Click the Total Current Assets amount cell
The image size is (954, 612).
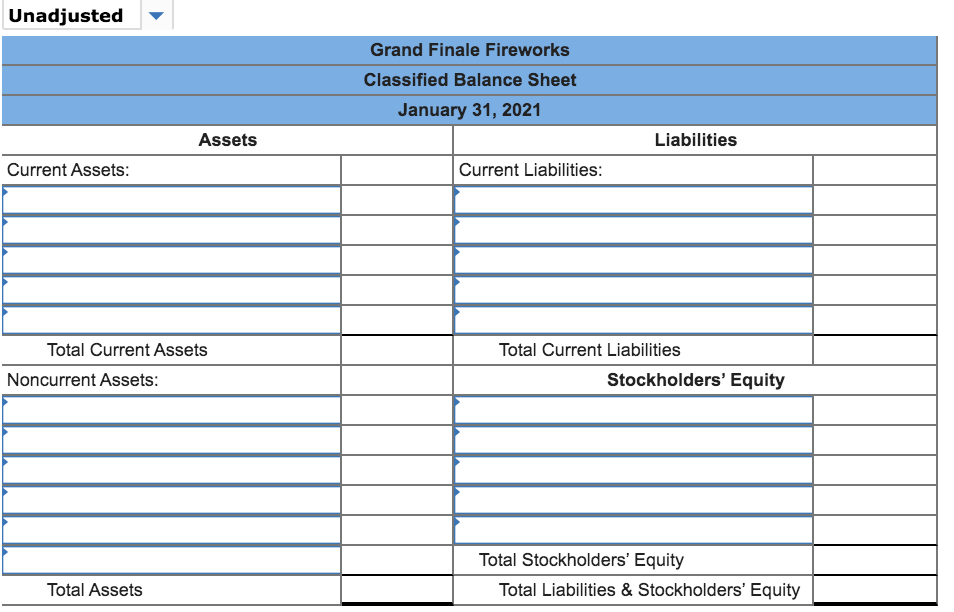pyautogui.click(x=396, y=349)
